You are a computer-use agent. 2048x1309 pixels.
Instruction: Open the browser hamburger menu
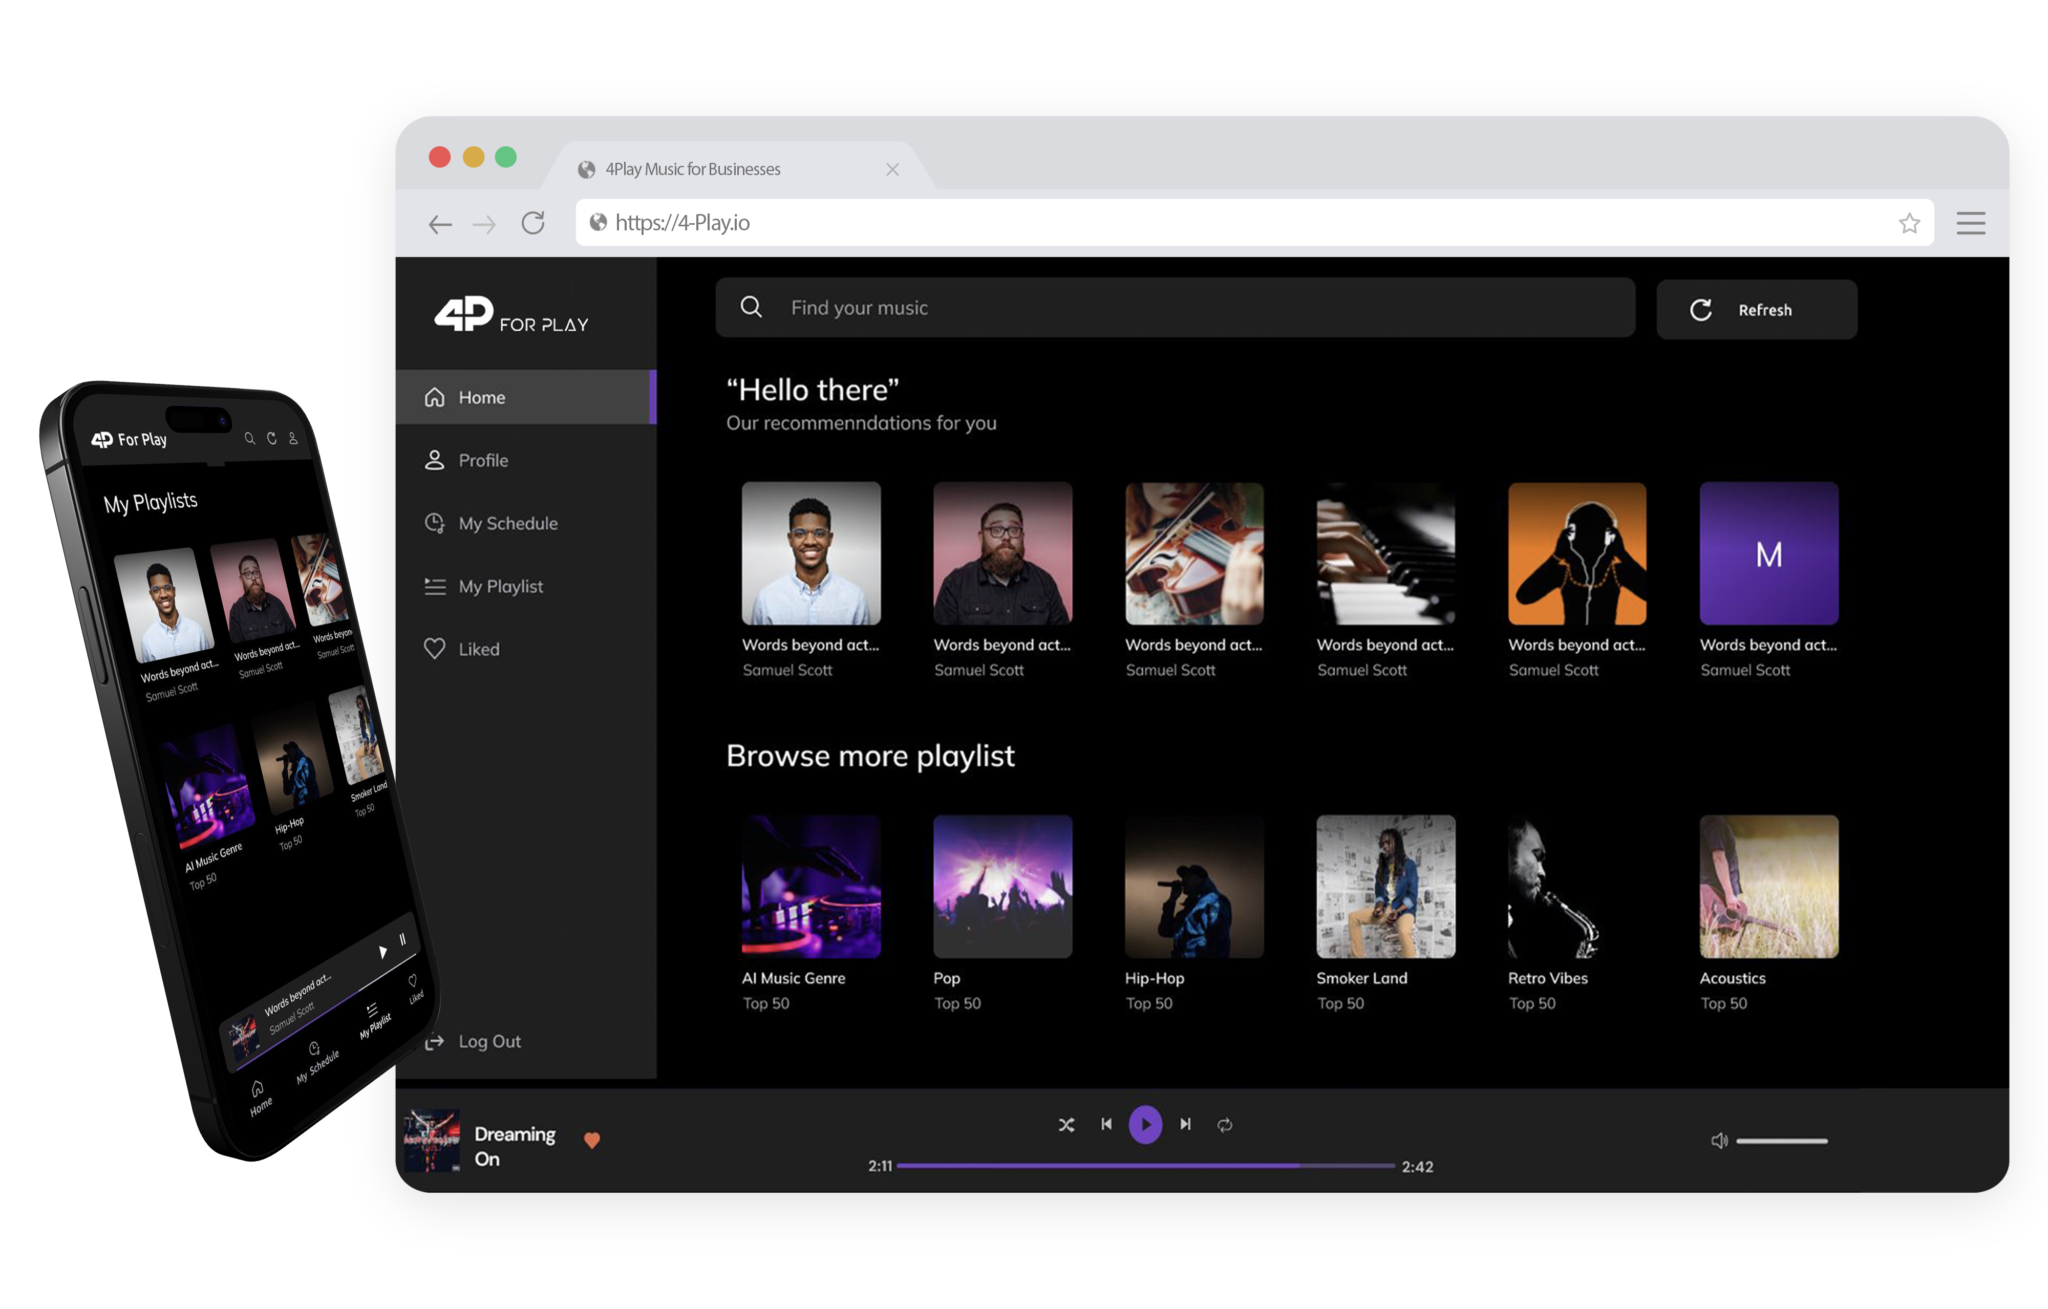point(1970,223)
